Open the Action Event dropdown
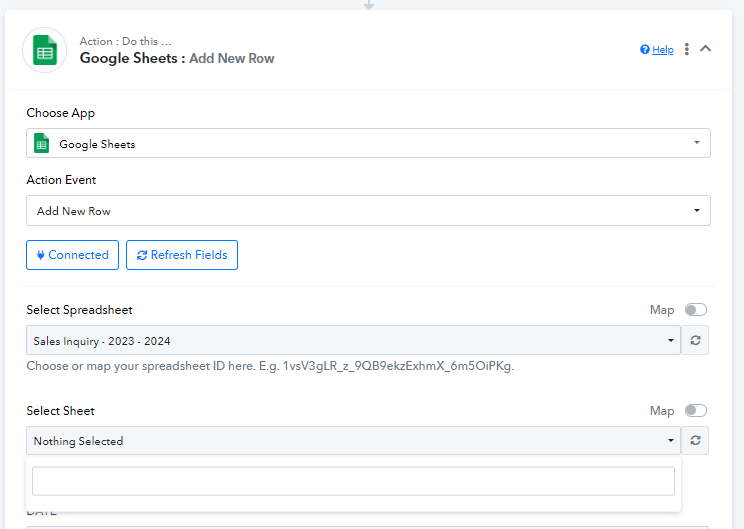 click(368, 210)
